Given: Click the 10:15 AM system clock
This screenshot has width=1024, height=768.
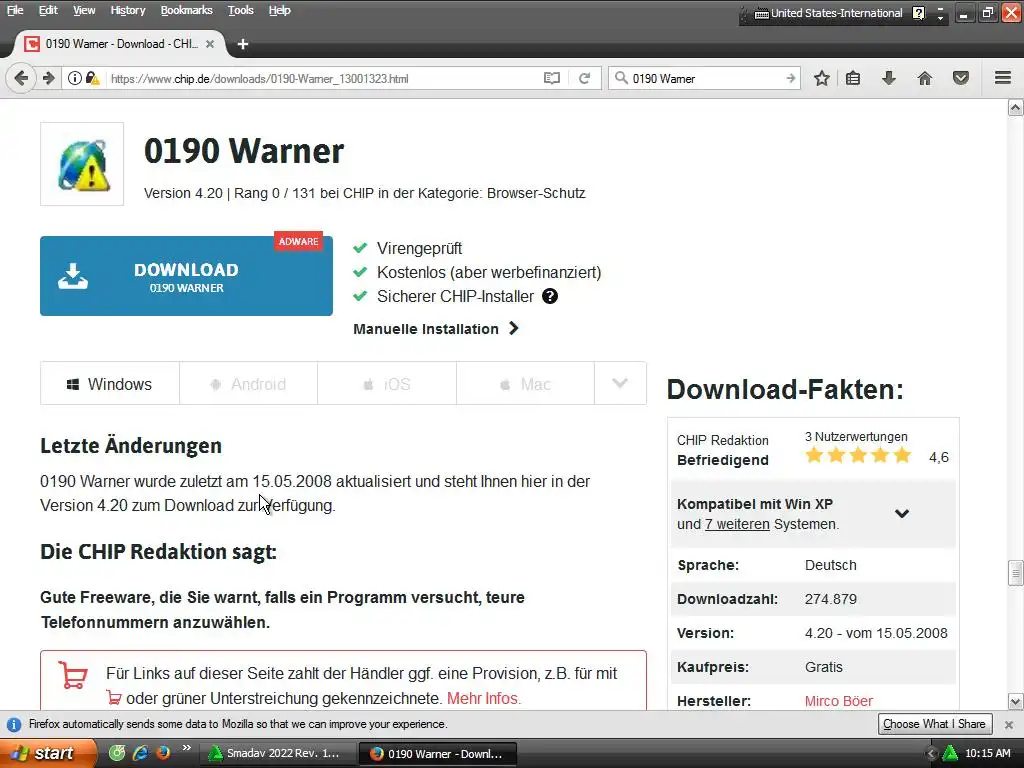Looking at the screenshot, I should tap(987, 753).
